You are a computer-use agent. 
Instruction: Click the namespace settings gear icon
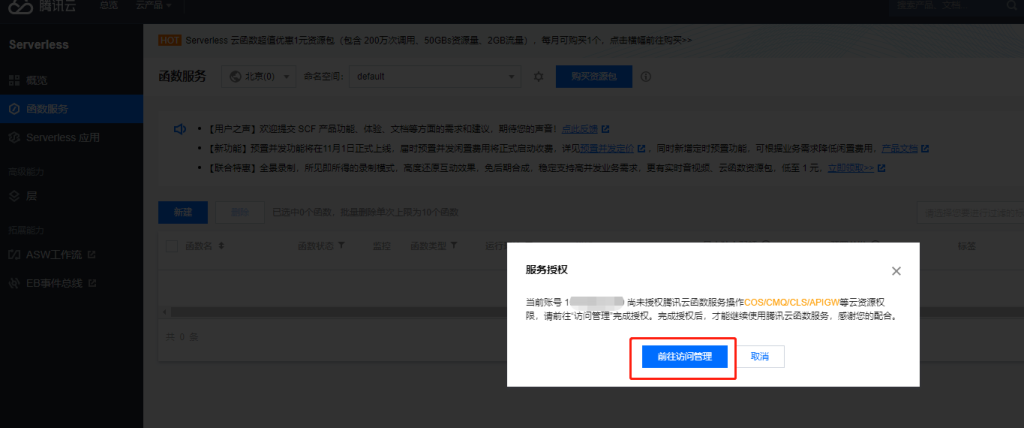[x=539, y=76]
